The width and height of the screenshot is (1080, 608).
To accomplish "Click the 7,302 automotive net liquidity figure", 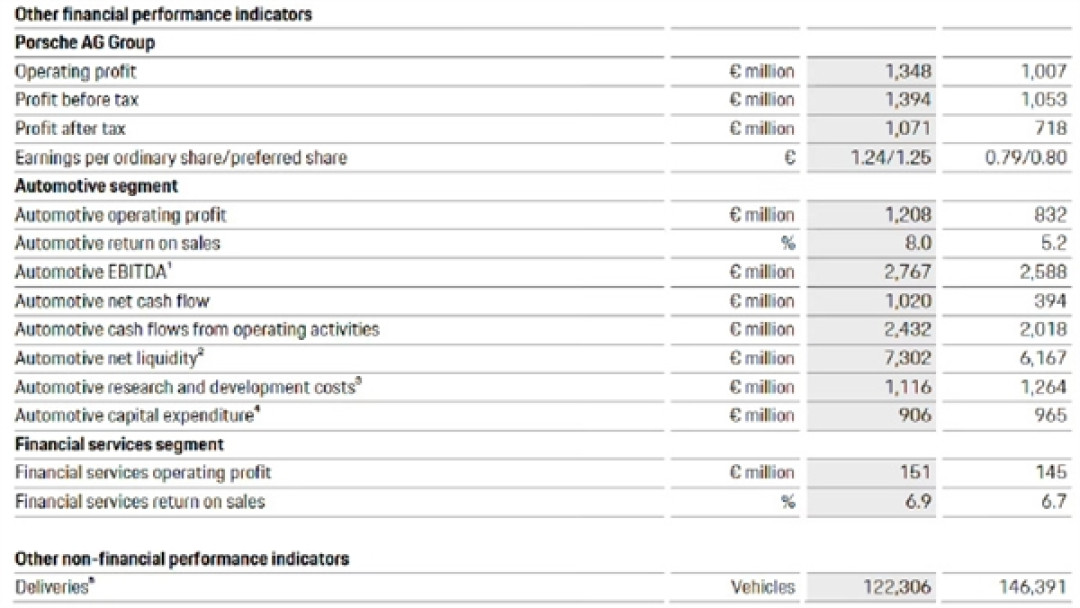I will click(908, 358).
